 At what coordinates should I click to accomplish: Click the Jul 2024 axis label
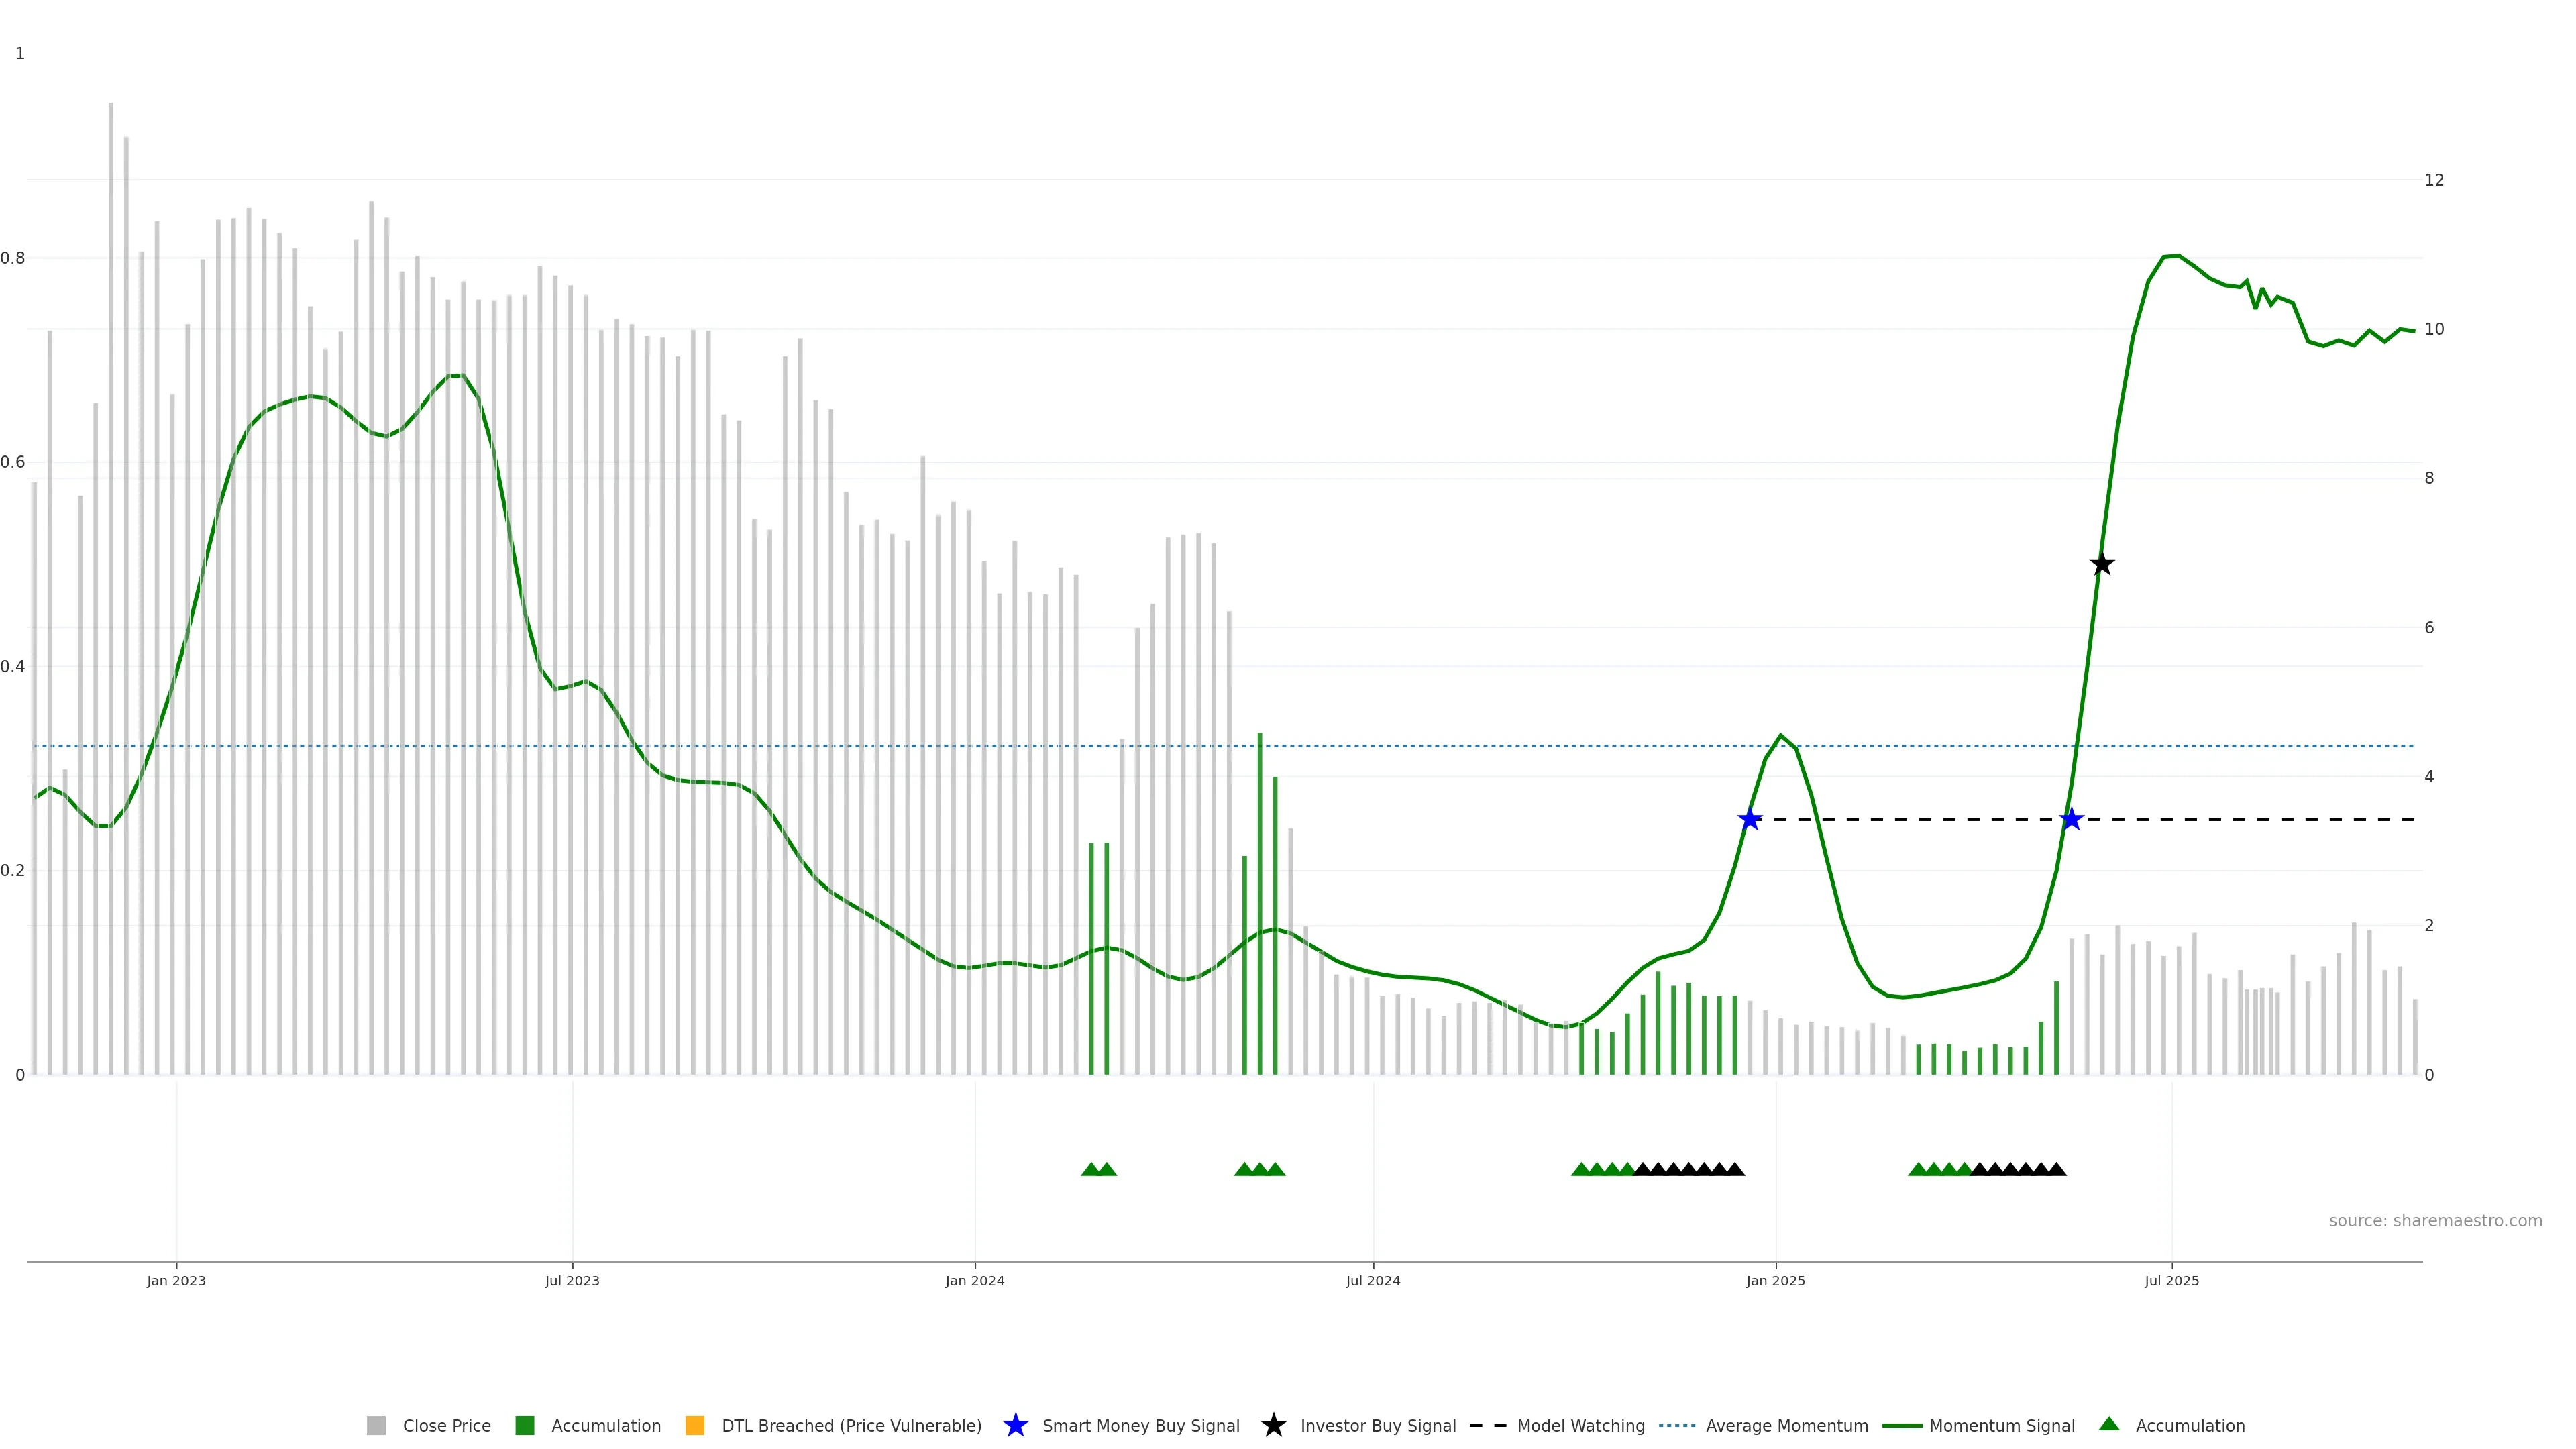coord(1373,1281)
